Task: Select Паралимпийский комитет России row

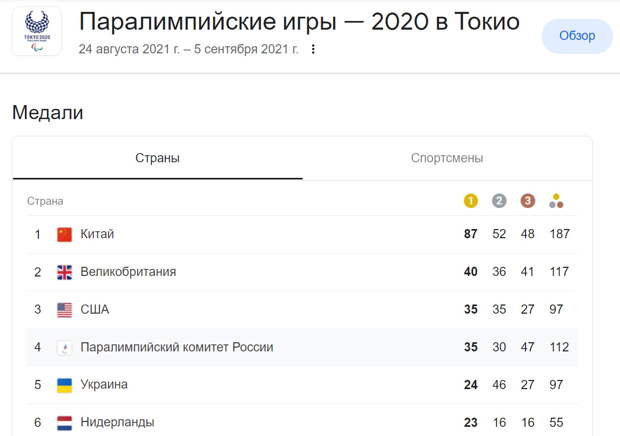Action: tap(302, 347)
